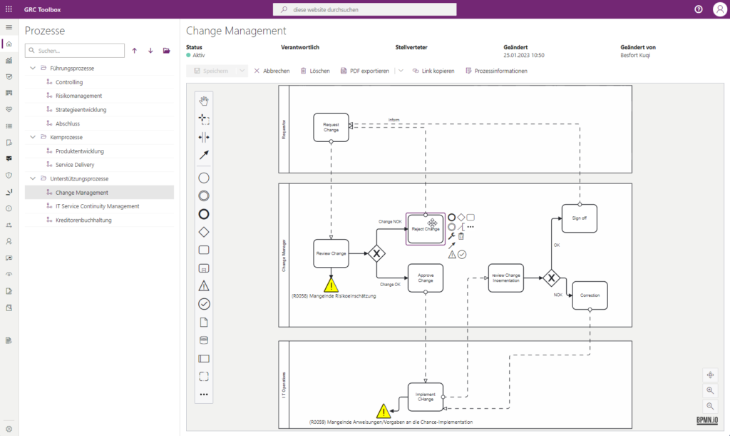Move selected process down with arrow
The image size is (730, 436).
(150, 51)
